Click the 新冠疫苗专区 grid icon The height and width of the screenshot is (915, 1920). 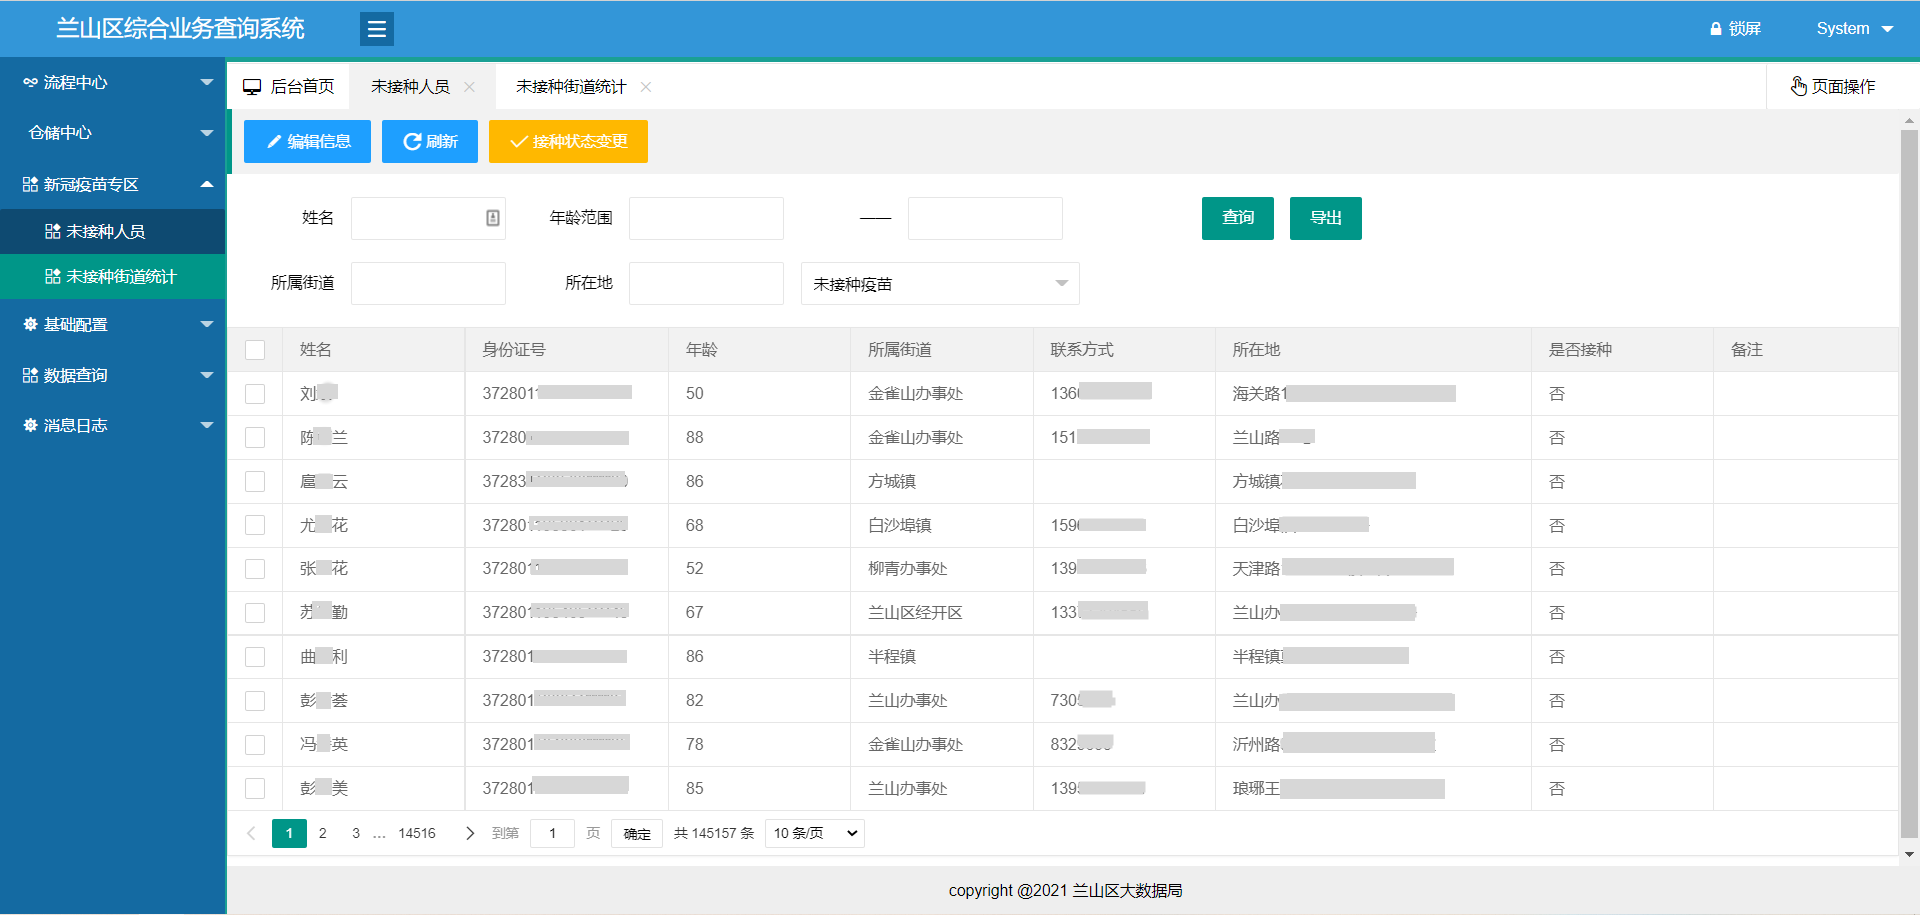coord(30,184)
